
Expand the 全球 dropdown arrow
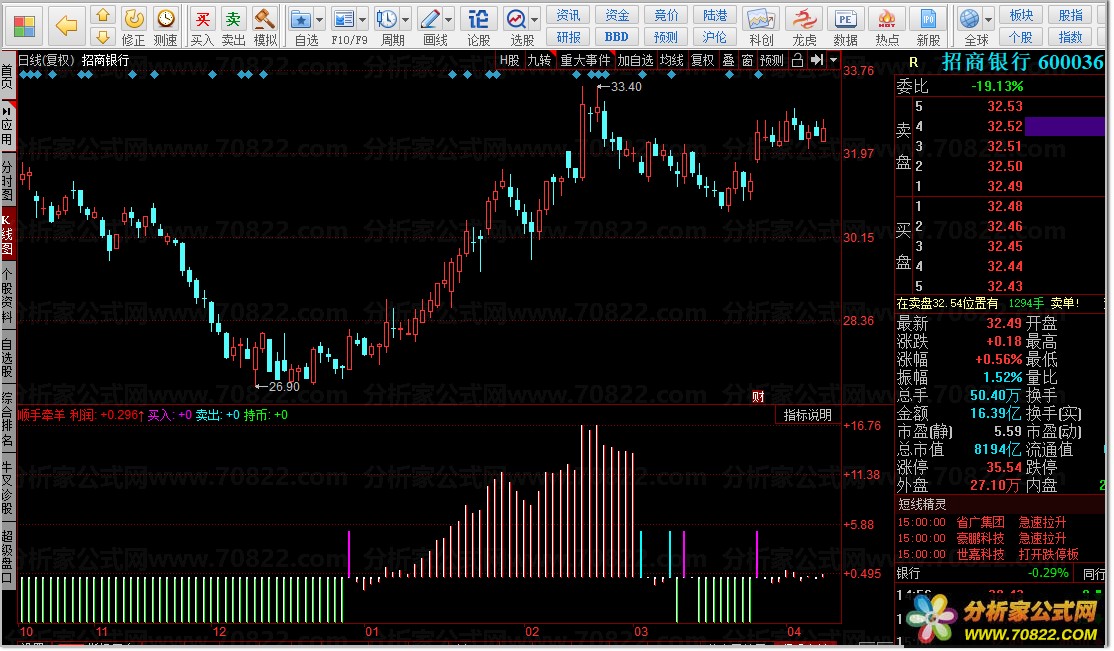click(988, 20)
